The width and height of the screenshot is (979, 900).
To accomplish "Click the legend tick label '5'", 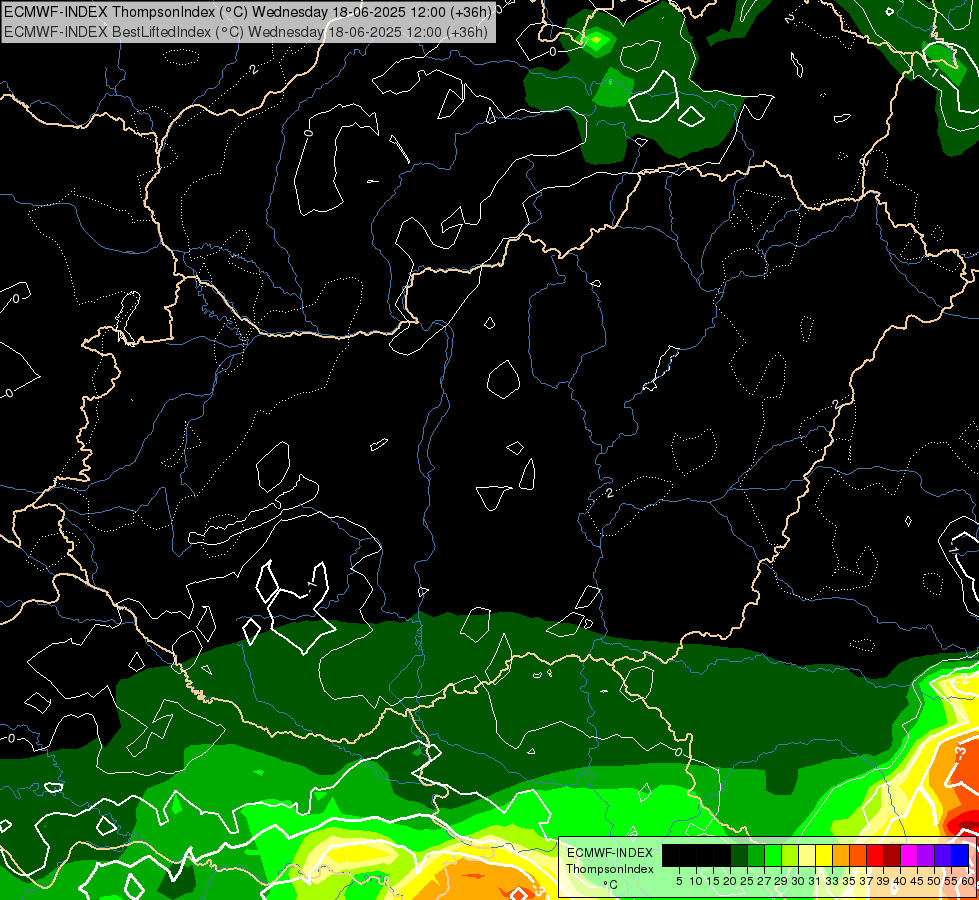I will coord(679,881).
